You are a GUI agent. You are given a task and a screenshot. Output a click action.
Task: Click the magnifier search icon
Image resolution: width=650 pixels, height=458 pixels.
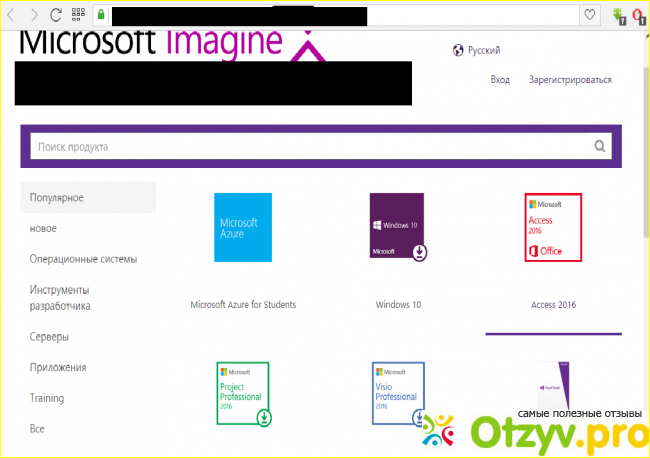[600, 146]
